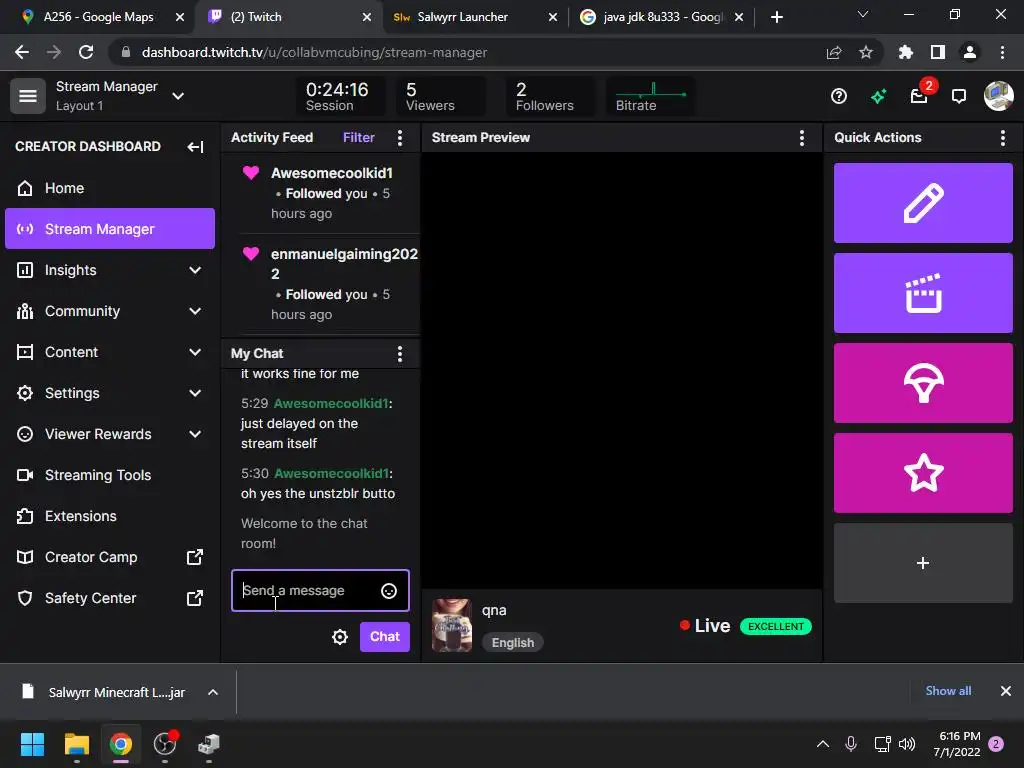Screen dimensions: 1024x768
Task: Click the star quick action tile
Action: click(x=923, y=473)
